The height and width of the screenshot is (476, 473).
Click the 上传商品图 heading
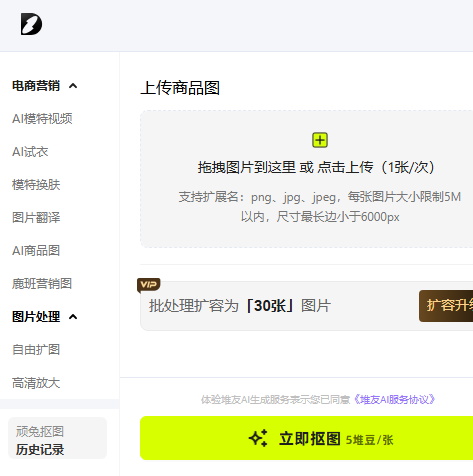[x=180, y=88]
